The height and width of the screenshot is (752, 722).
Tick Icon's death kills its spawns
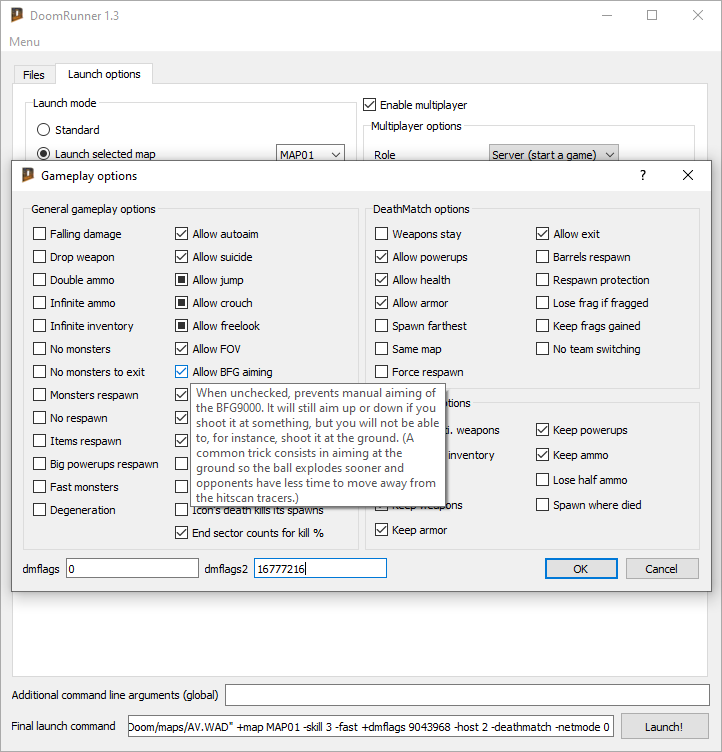coord(181,510)
